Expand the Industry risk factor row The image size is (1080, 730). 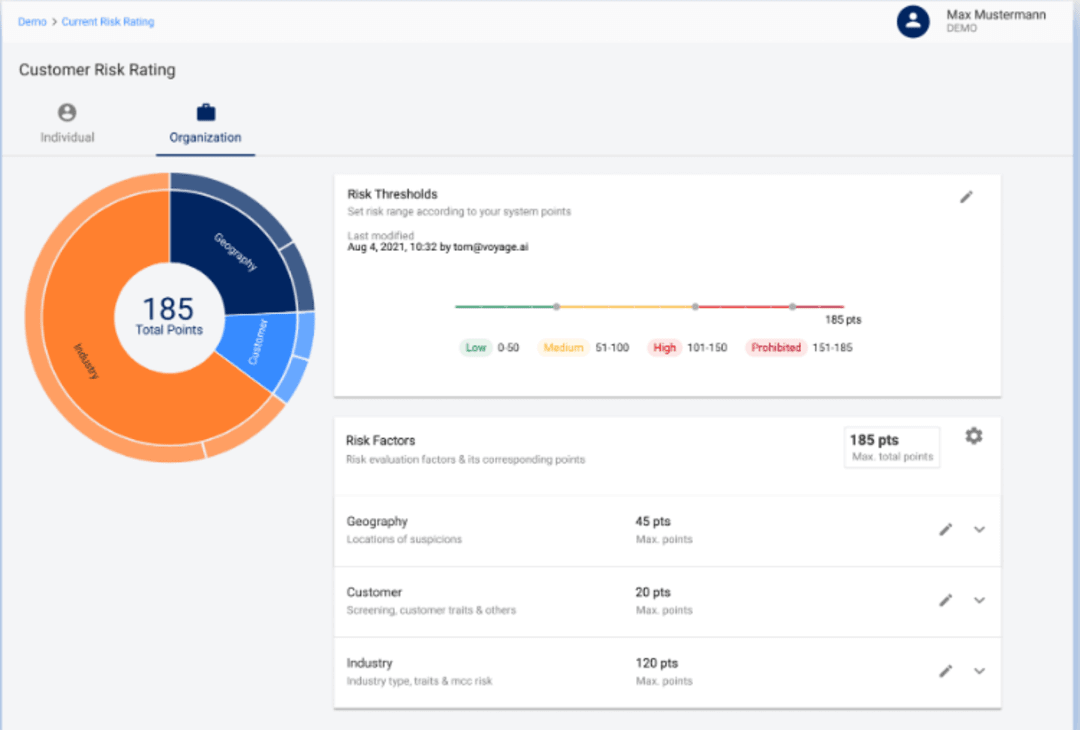click(x=979, y=671)
